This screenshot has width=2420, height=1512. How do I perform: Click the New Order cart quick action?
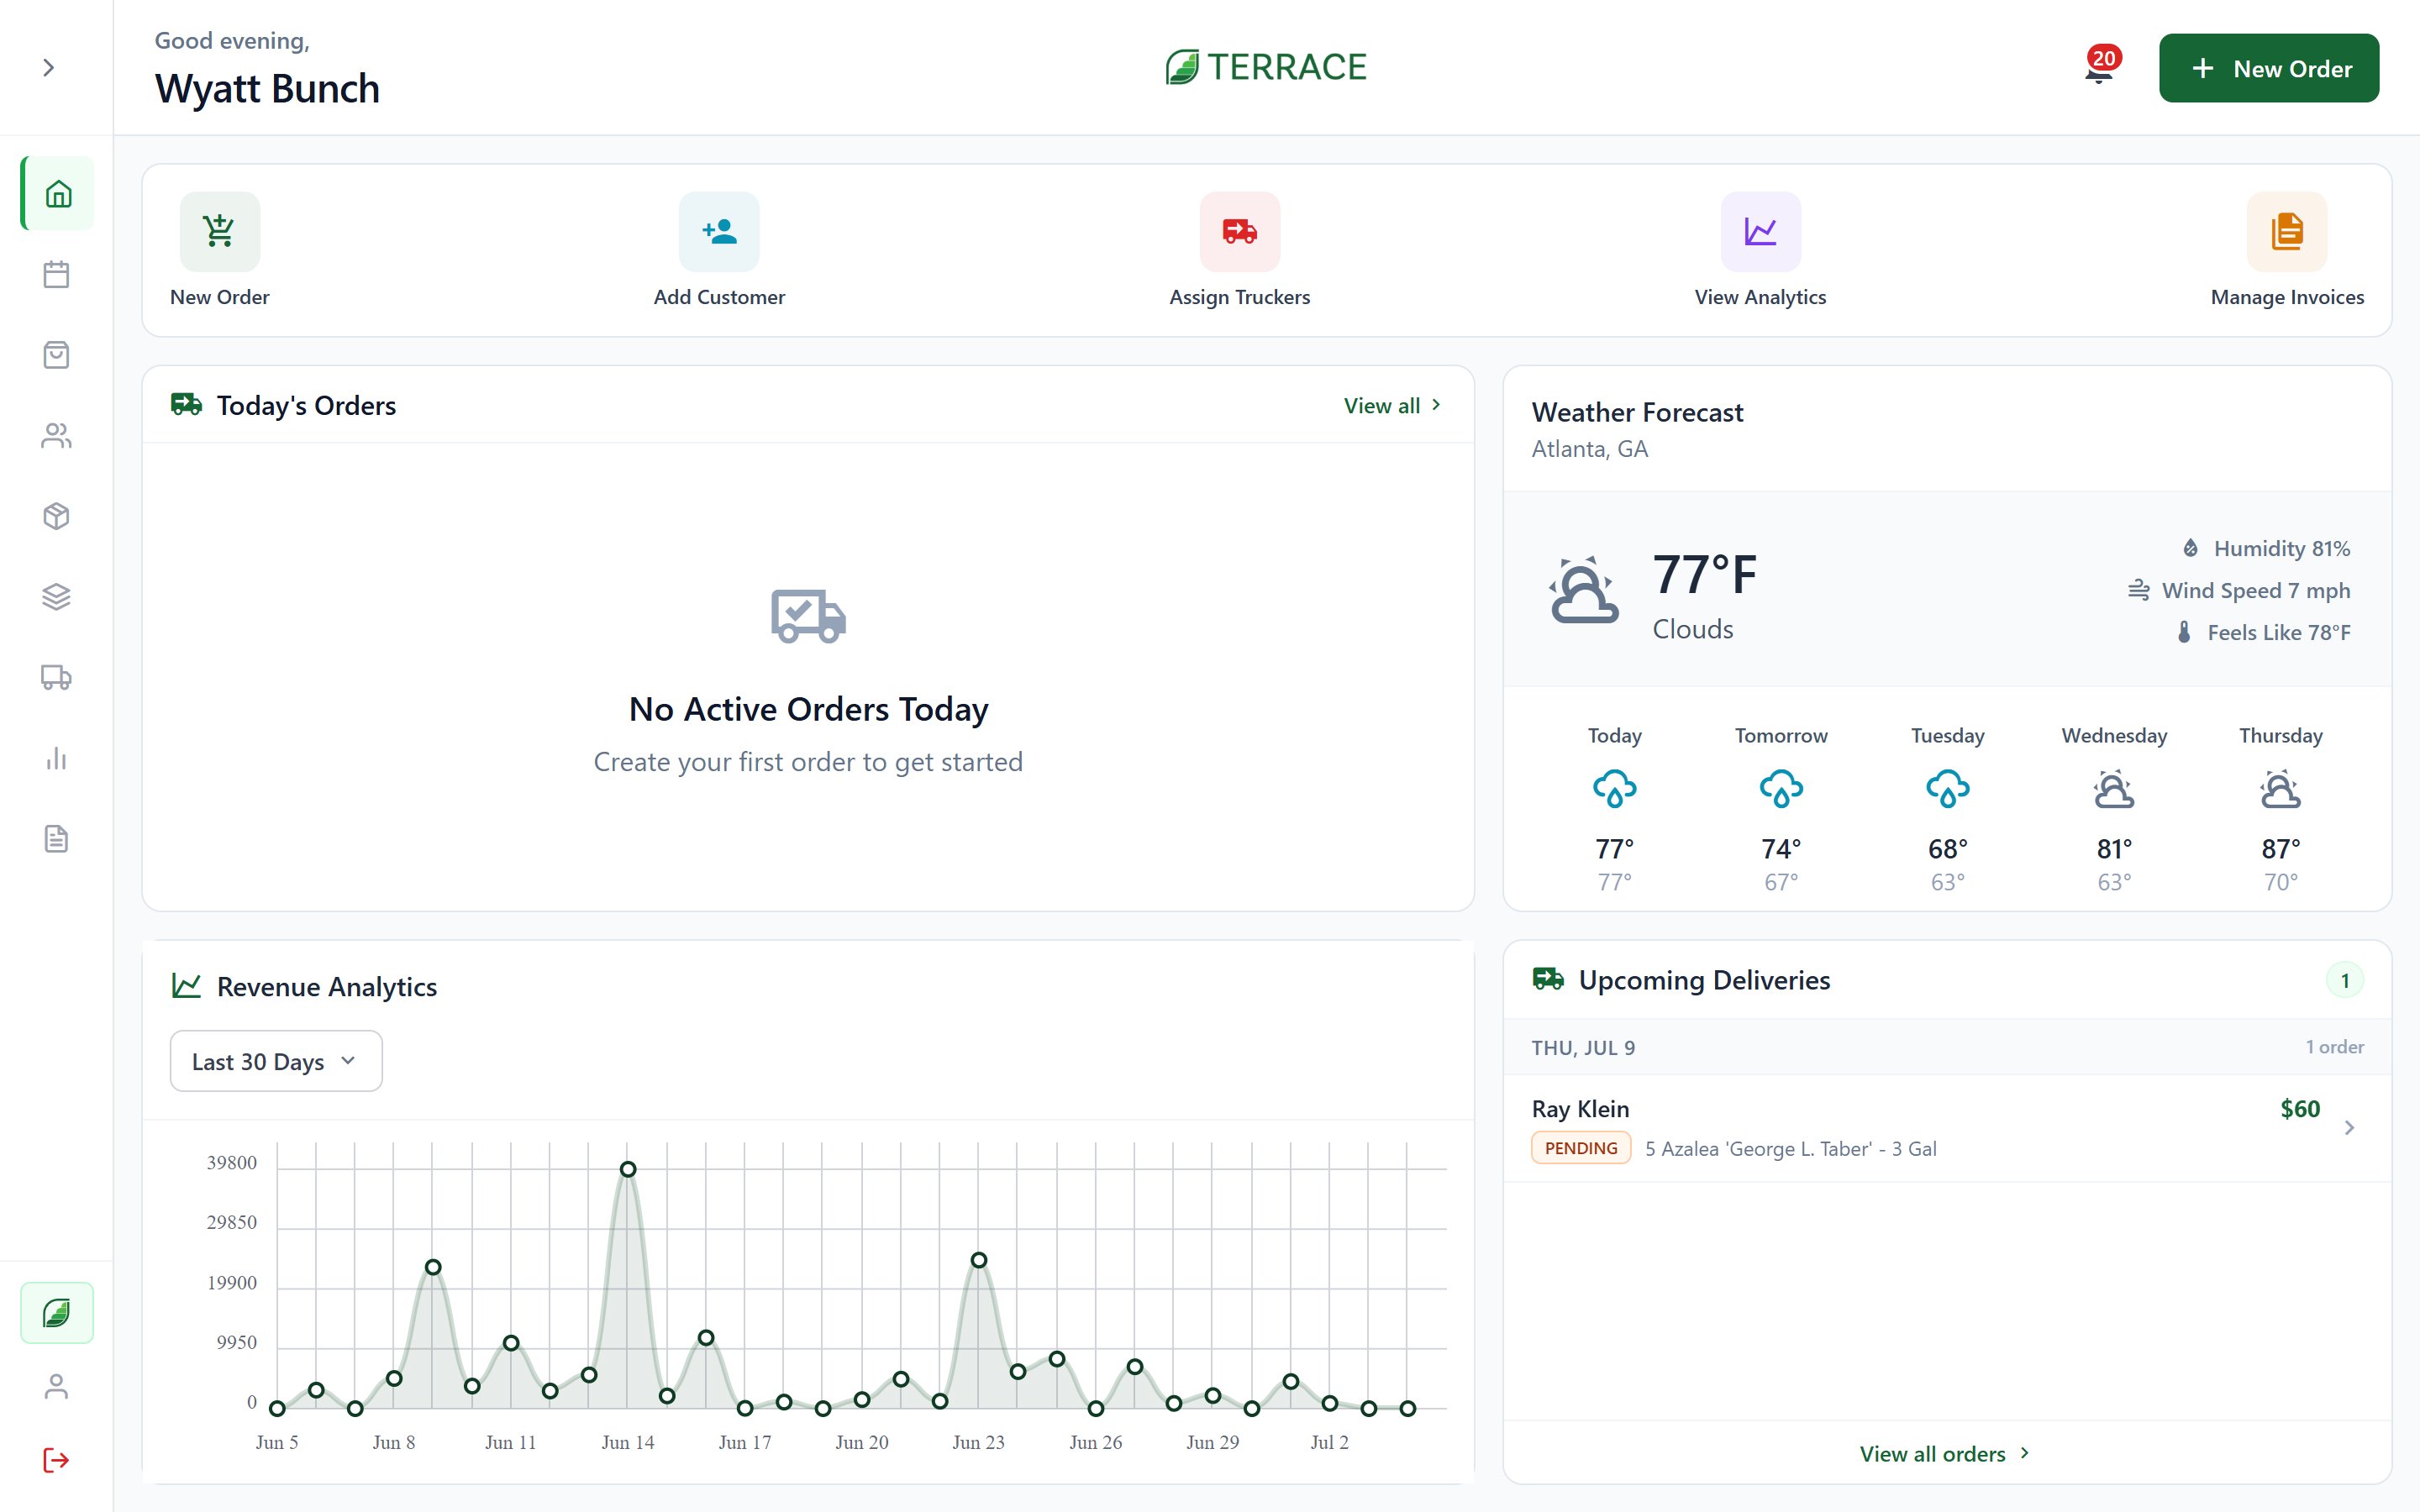pyautogui.click(x=220, y=232)
